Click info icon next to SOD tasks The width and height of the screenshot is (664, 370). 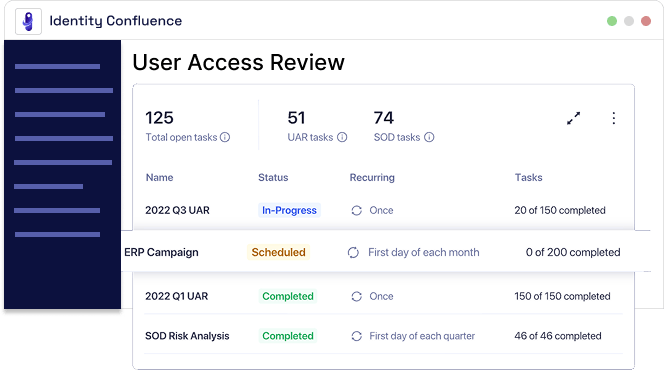pyautogui.click(x=429, y=137)
